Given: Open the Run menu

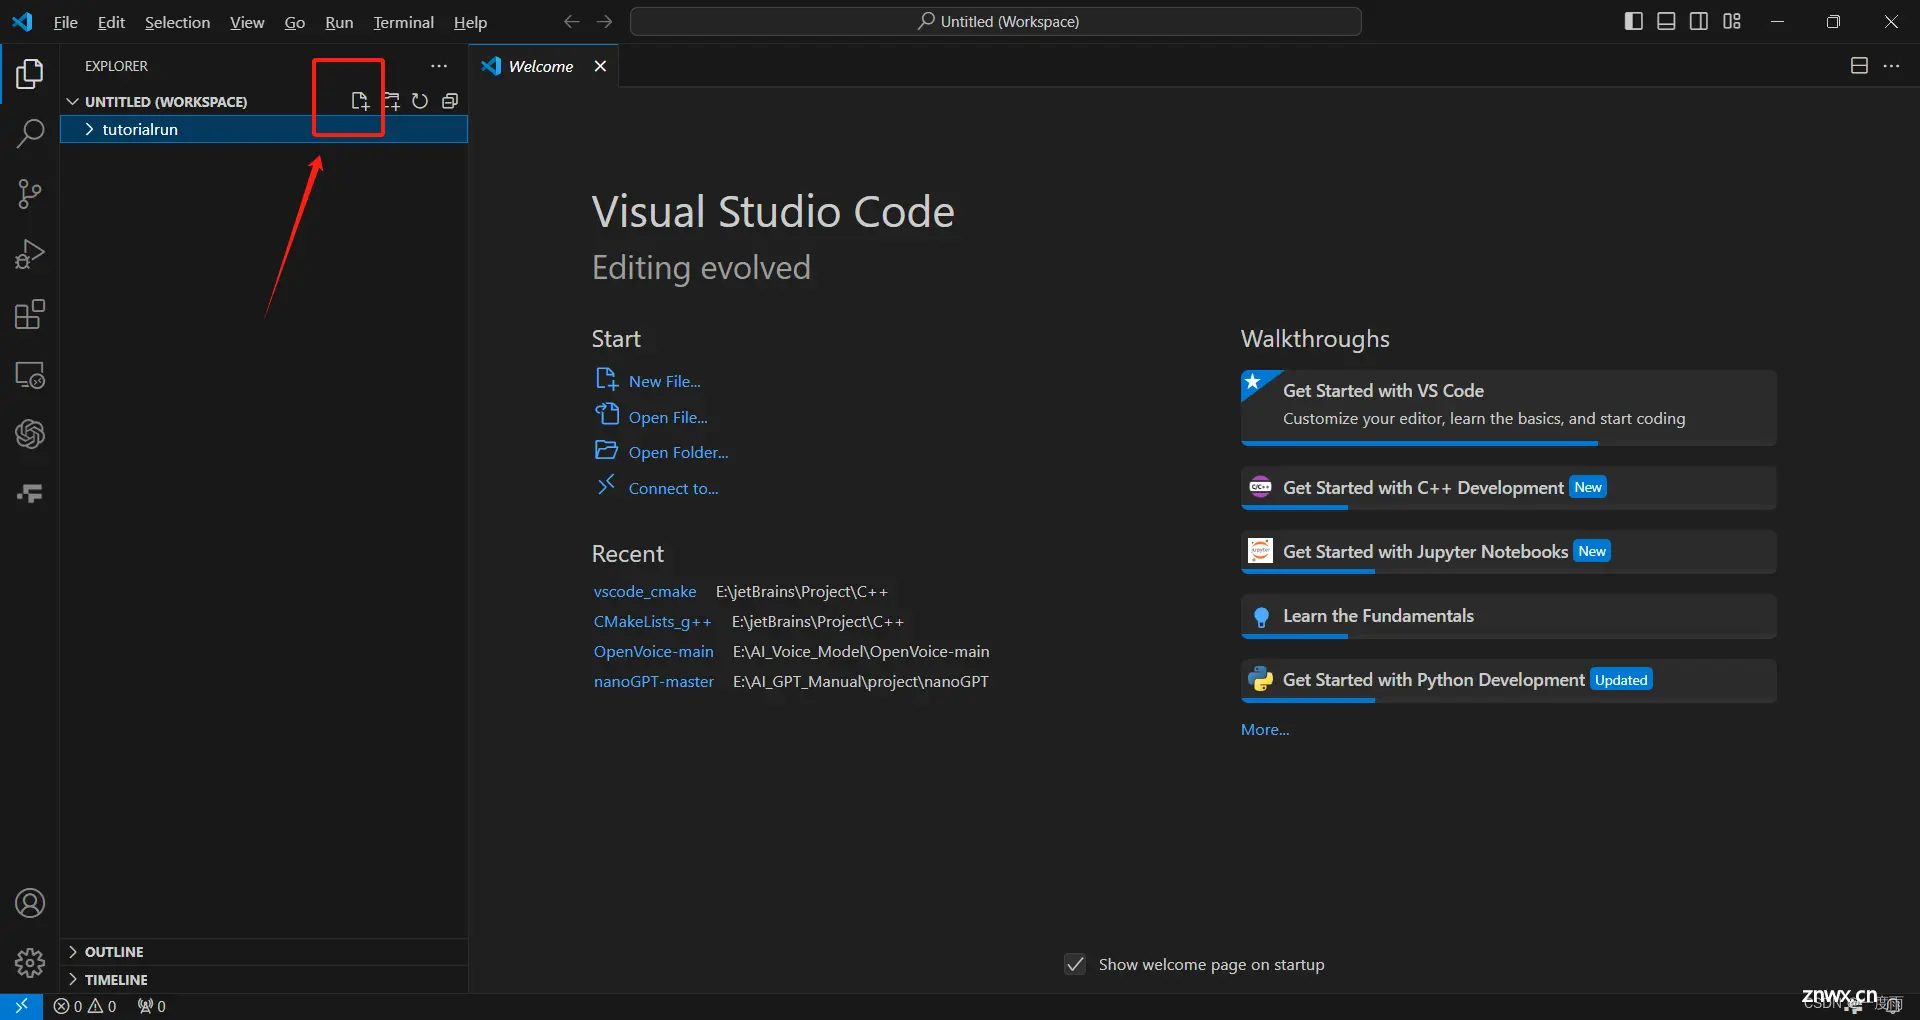Looking at the screenshot, I should click(x=339, y=22).
